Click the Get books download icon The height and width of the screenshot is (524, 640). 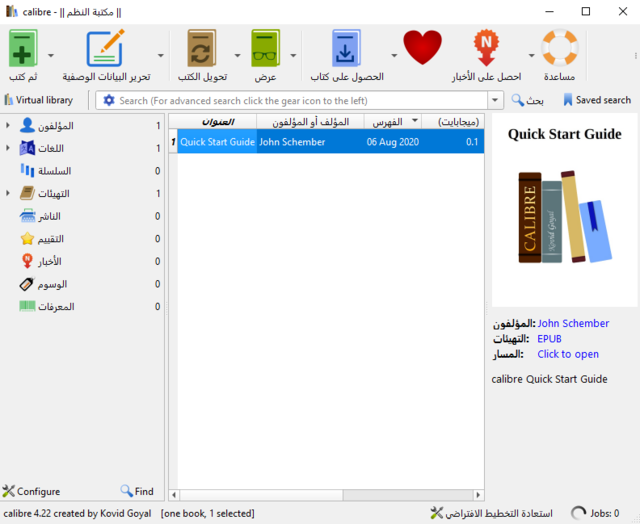click(x=346, y=48)
